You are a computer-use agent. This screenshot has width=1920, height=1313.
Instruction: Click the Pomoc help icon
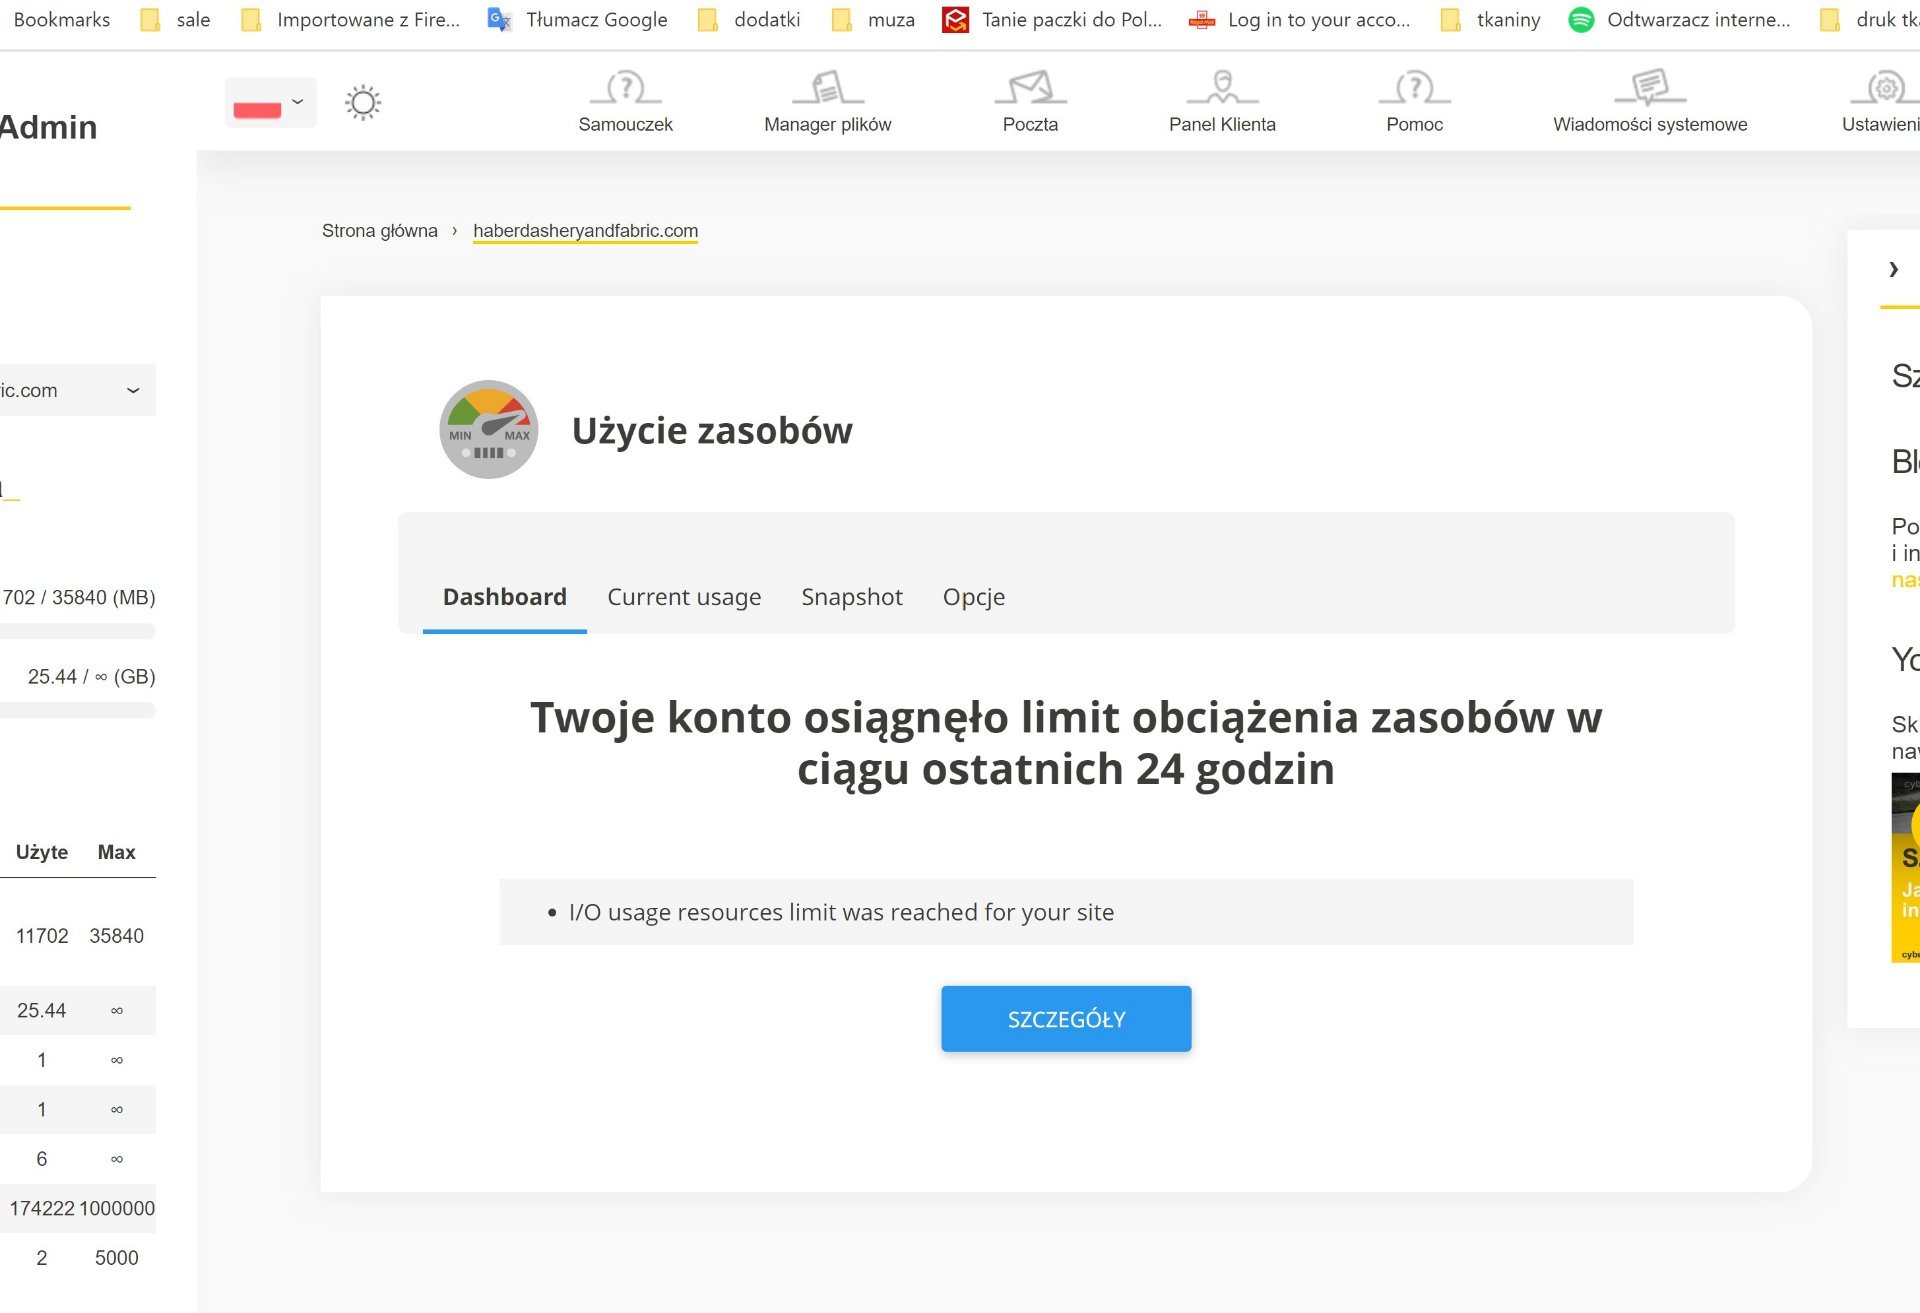point(1414,89)
